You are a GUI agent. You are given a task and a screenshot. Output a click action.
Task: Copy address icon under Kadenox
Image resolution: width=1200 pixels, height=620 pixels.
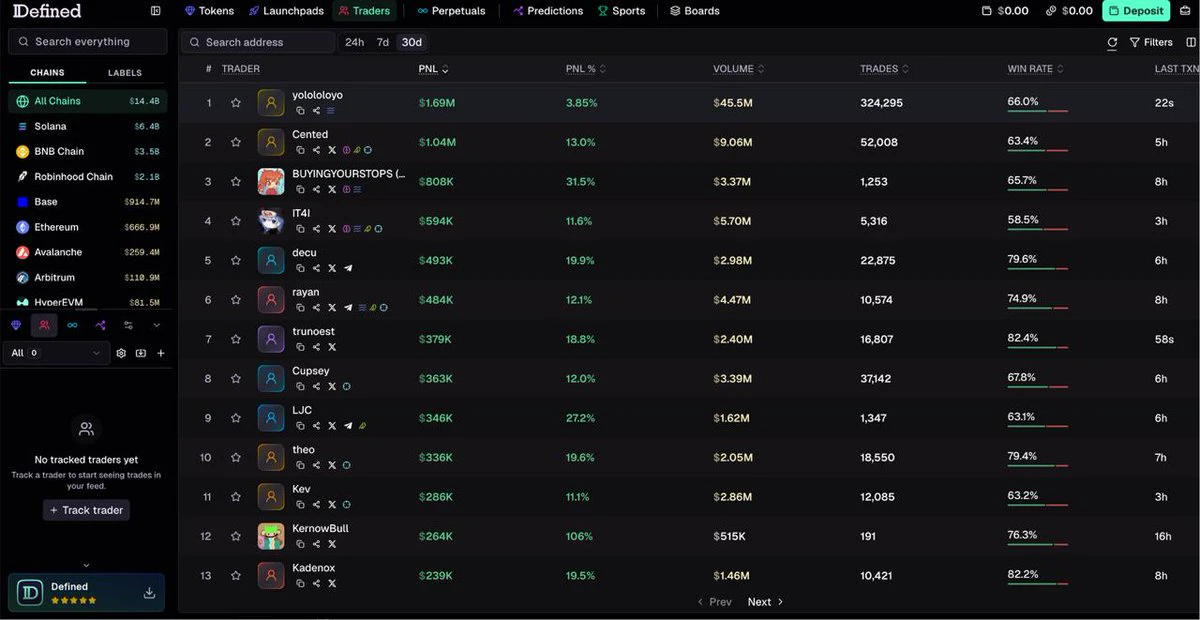coord(300,583)
